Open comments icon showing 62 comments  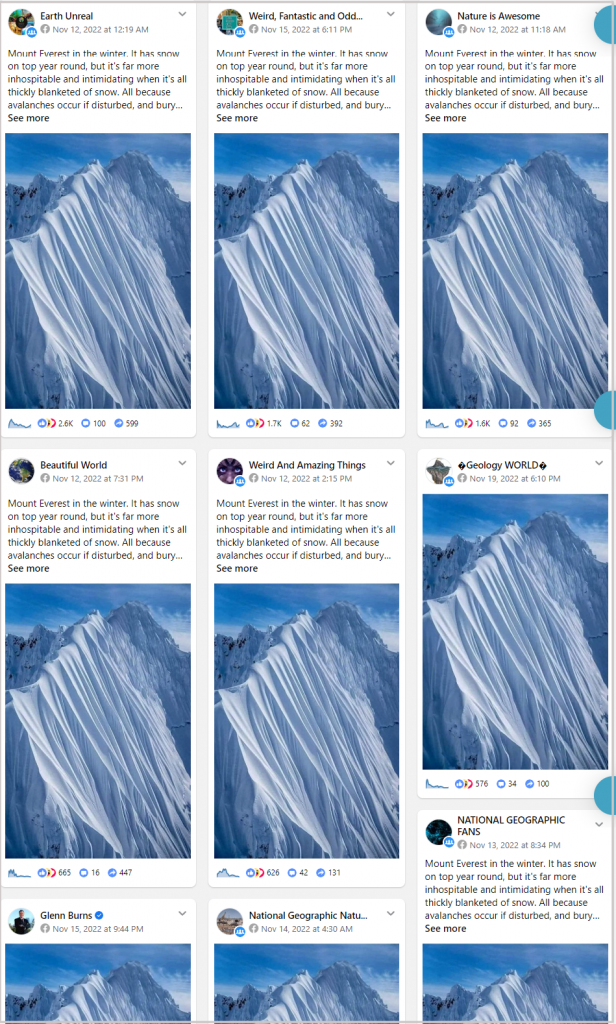294,423
